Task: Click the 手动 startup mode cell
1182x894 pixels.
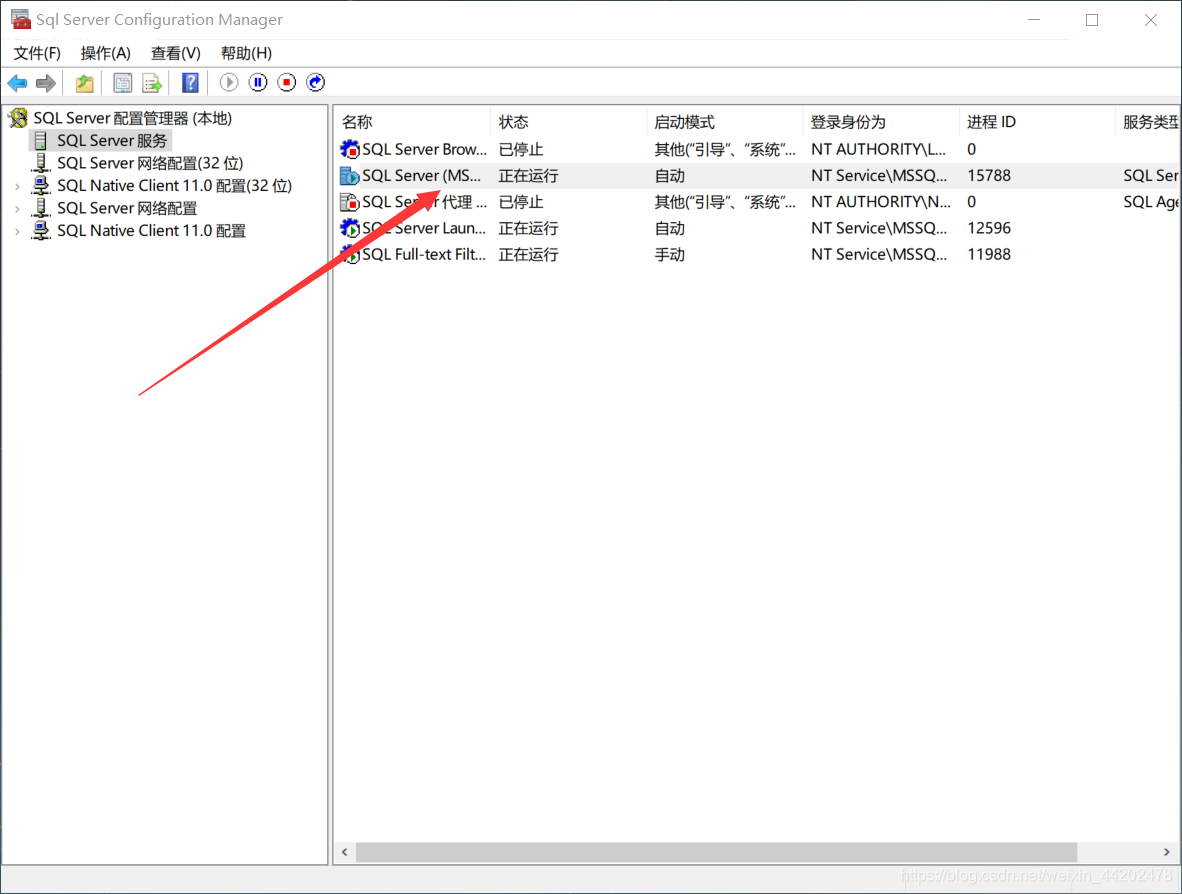Action: (x=669, y=255)
